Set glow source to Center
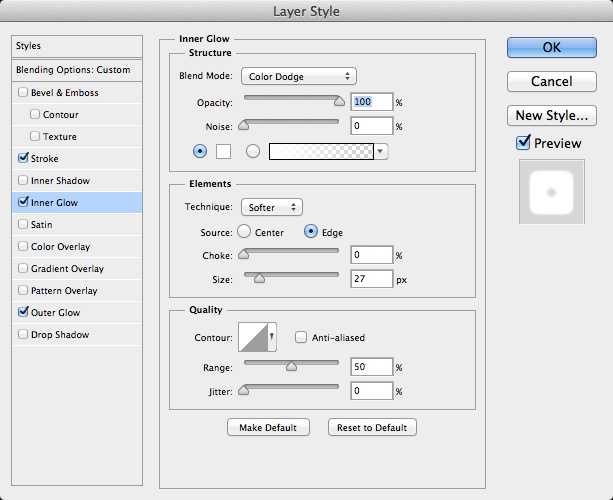The image size is (613, 500). click(244, 232)
